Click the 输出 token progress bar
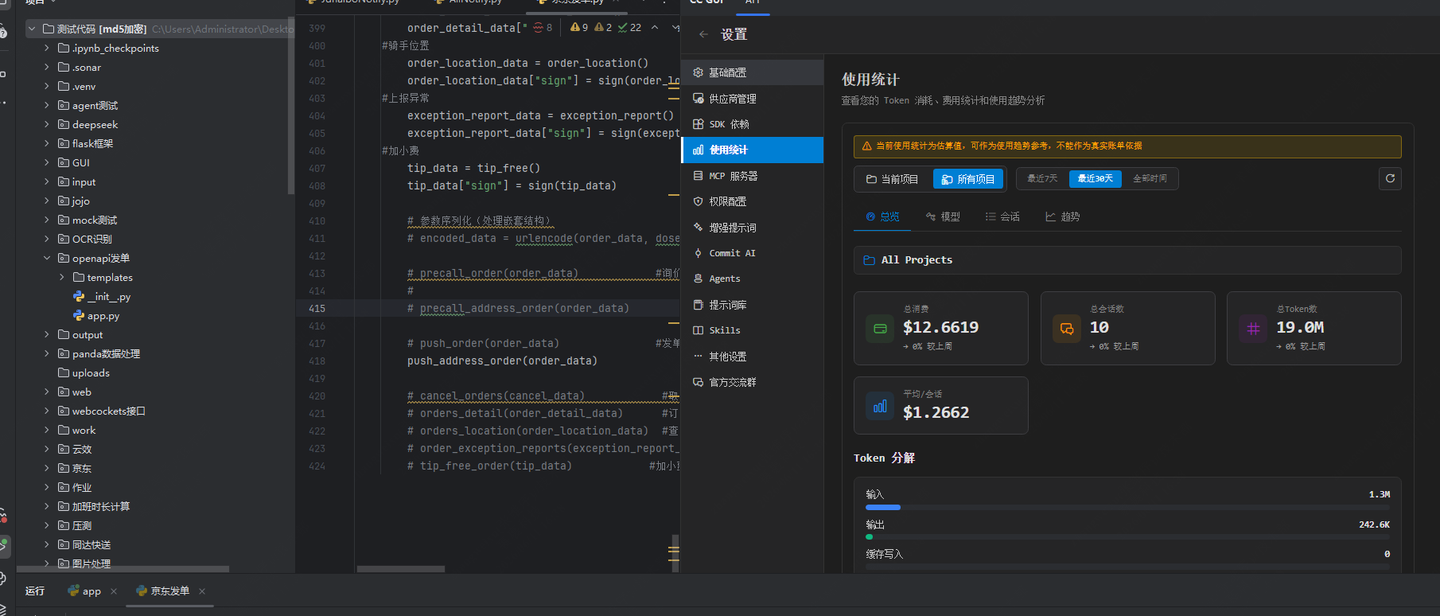Viewport: 1440px width, 616px height. [x=1127, y=537]
